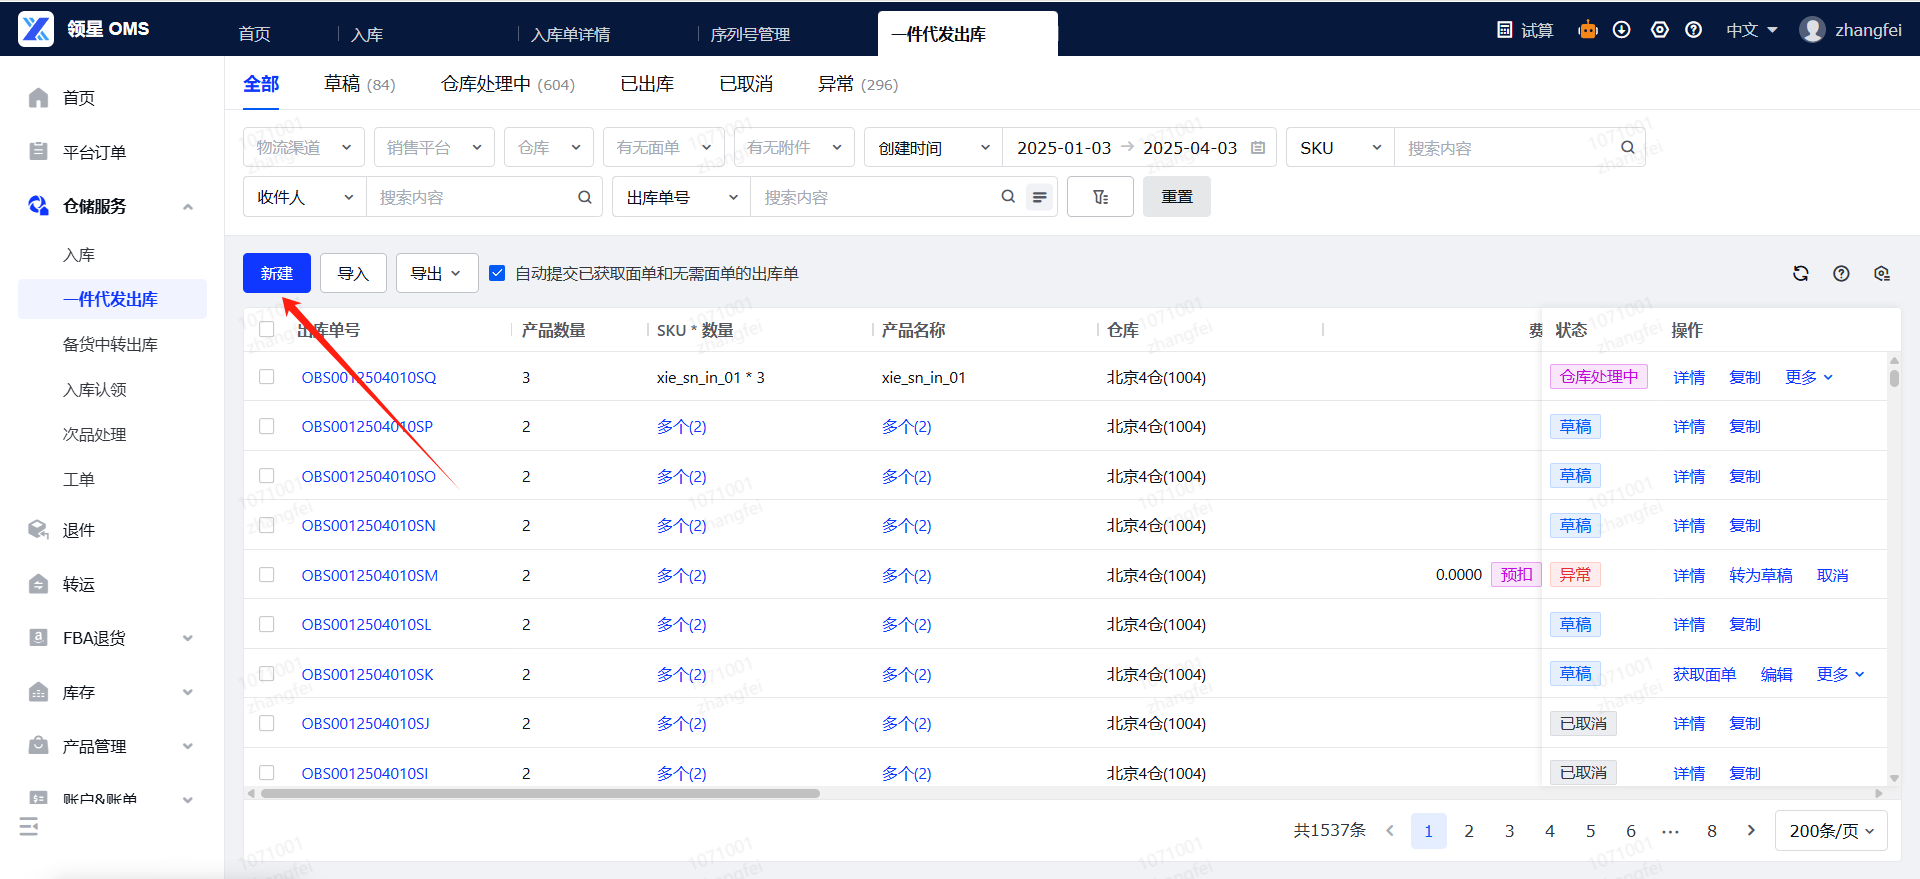The width and height of the screenshot is (1920, 879).
Task: Click the advanced filter funnel button
Action: tap(1100, 197)
